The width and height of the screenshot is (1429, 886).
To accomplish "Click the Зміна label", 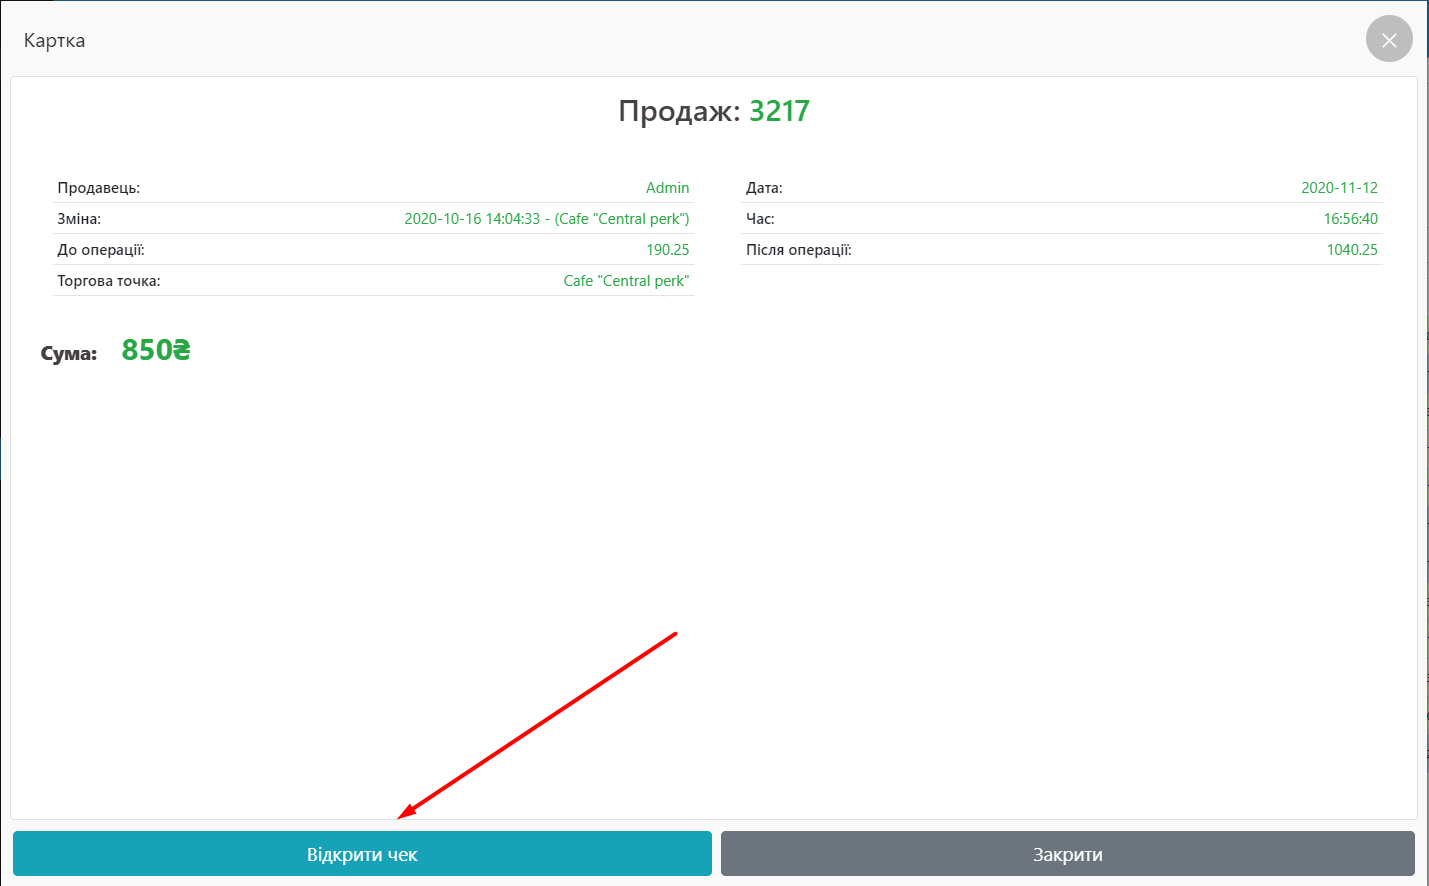I will (x=79, y=219).
